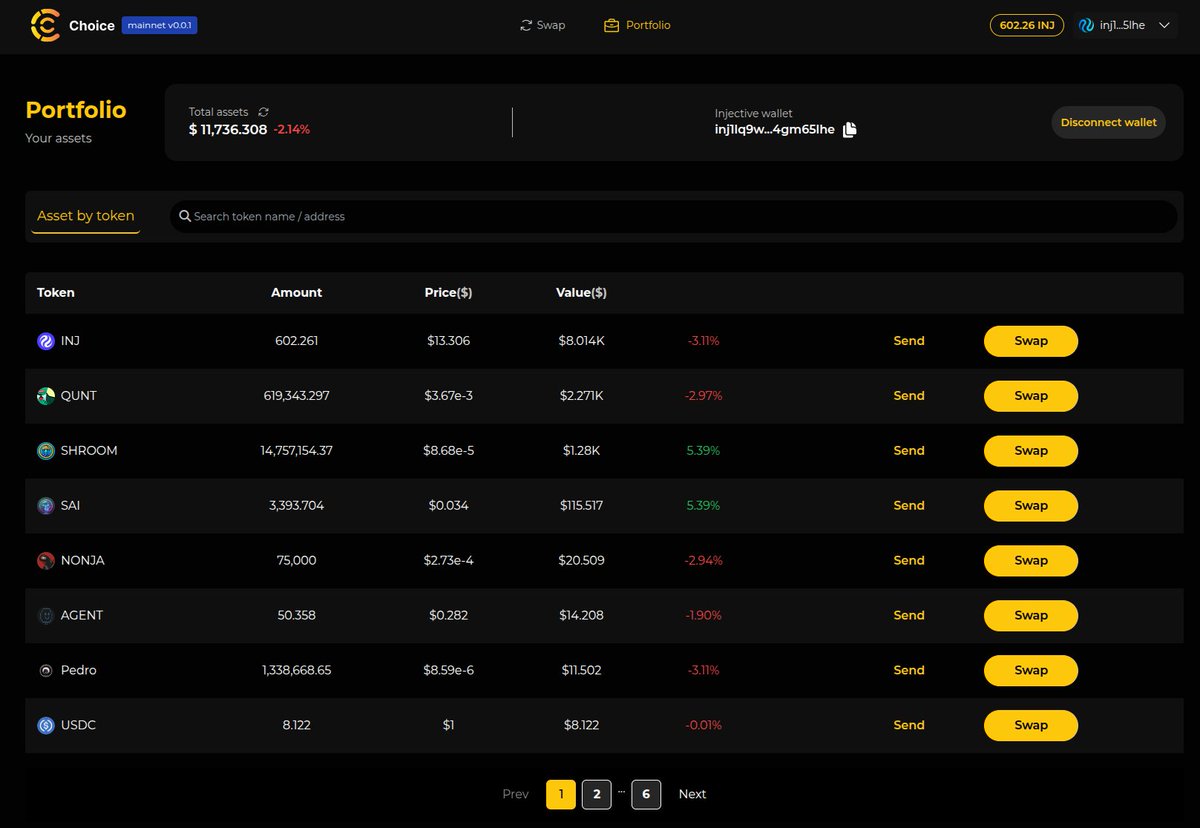1200x828 pixels.
Task: Open the Swap navigation tab
Action: [543, 25]
